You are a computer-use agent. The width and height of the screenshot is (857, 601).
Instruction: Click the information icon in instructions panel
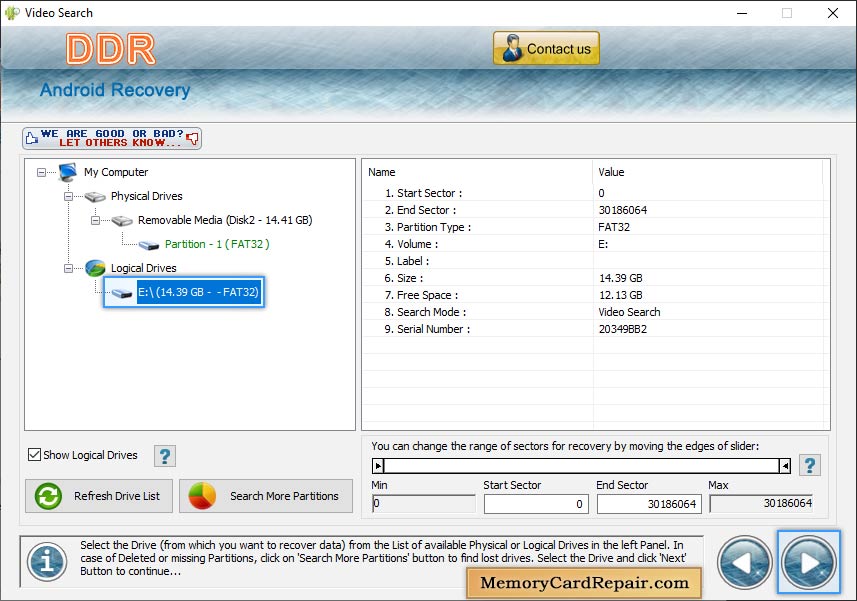[47, 562]
